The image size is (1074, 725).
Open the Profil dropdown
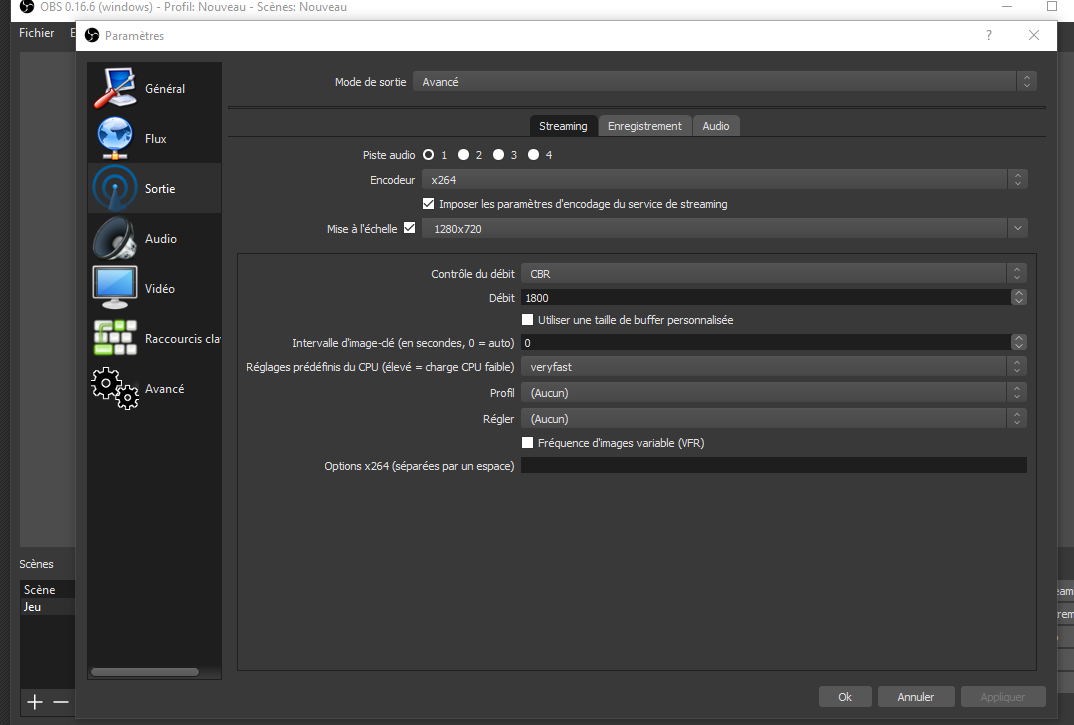[774, 393]
